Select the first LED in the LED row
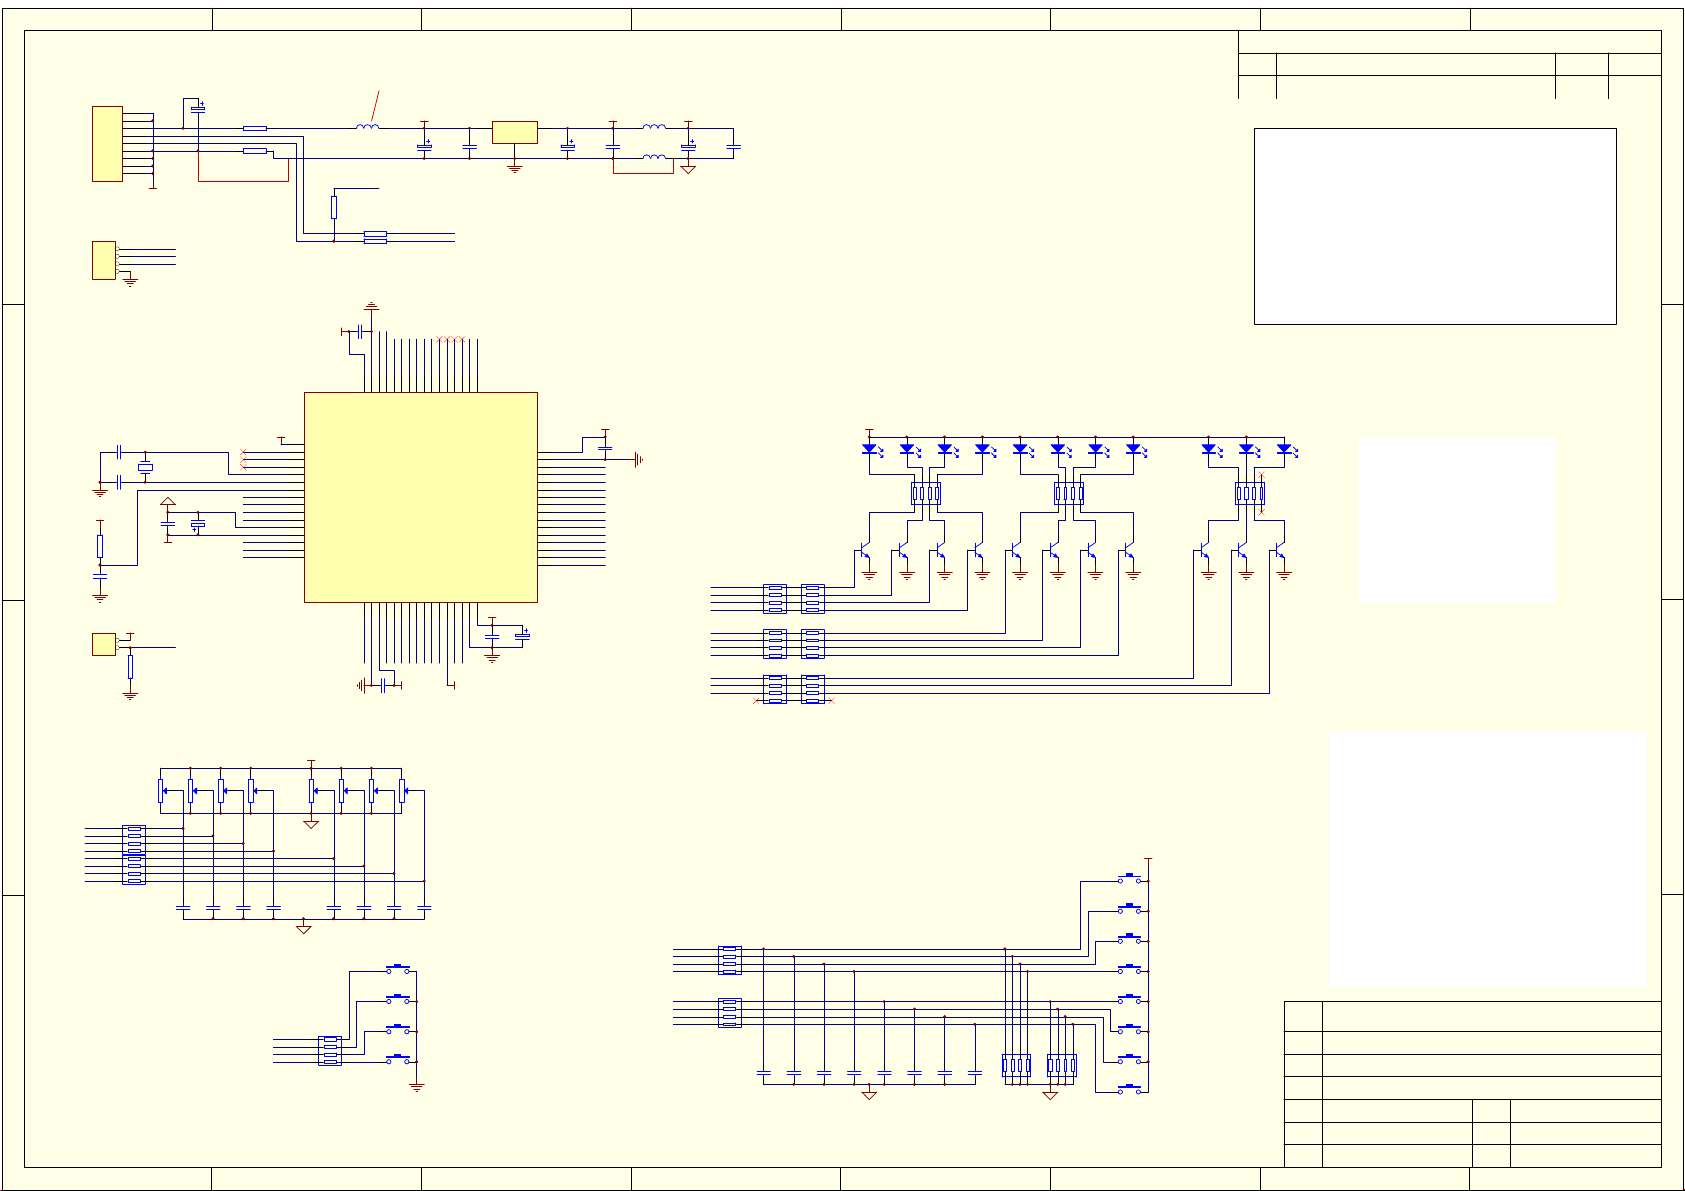The height and width of the screenshot is (1191, 1685). pyautogui.click(x=870, y=449)
